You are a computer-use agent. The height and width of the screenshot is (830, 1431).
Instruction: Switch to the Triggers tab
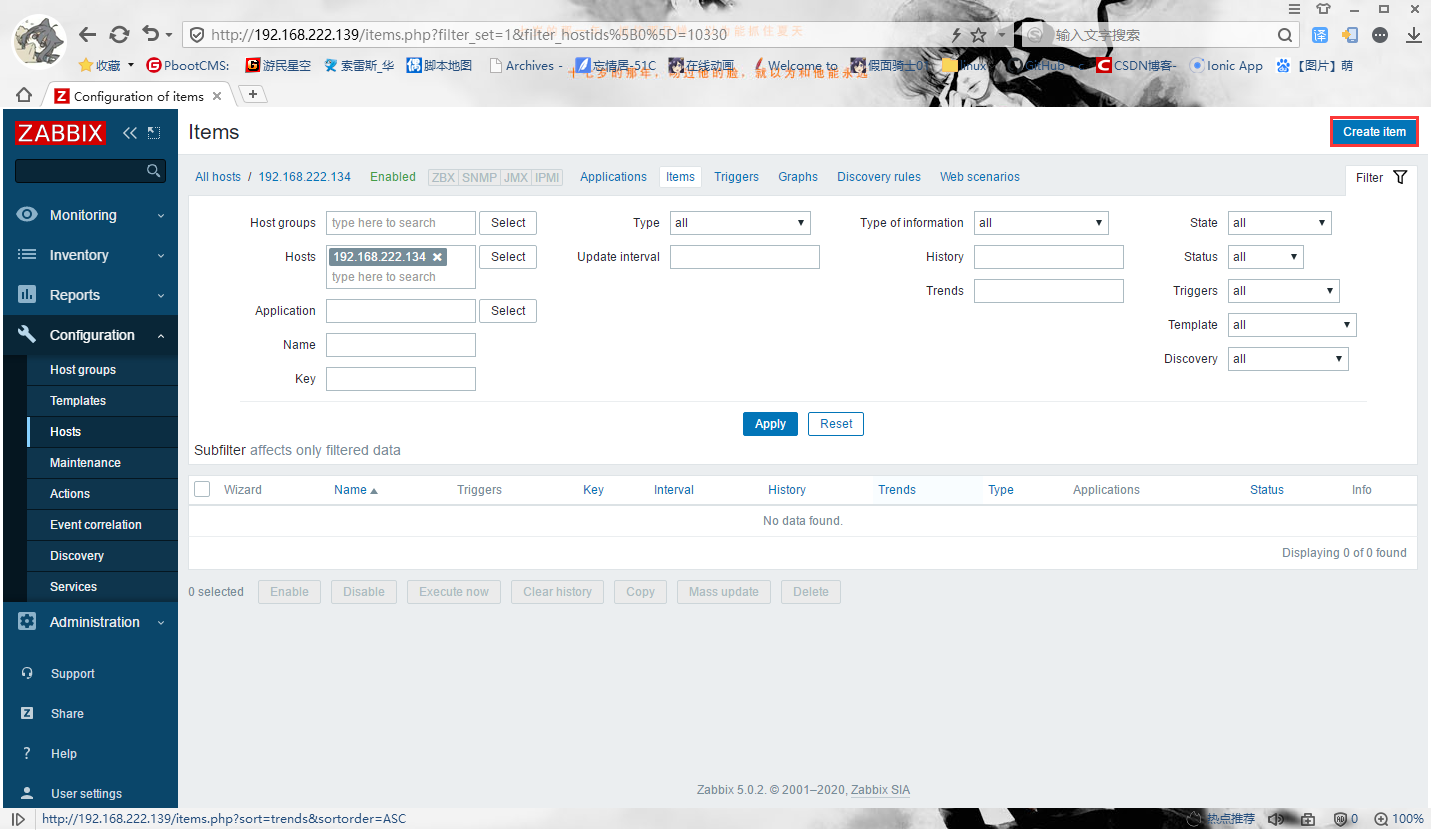736,177
